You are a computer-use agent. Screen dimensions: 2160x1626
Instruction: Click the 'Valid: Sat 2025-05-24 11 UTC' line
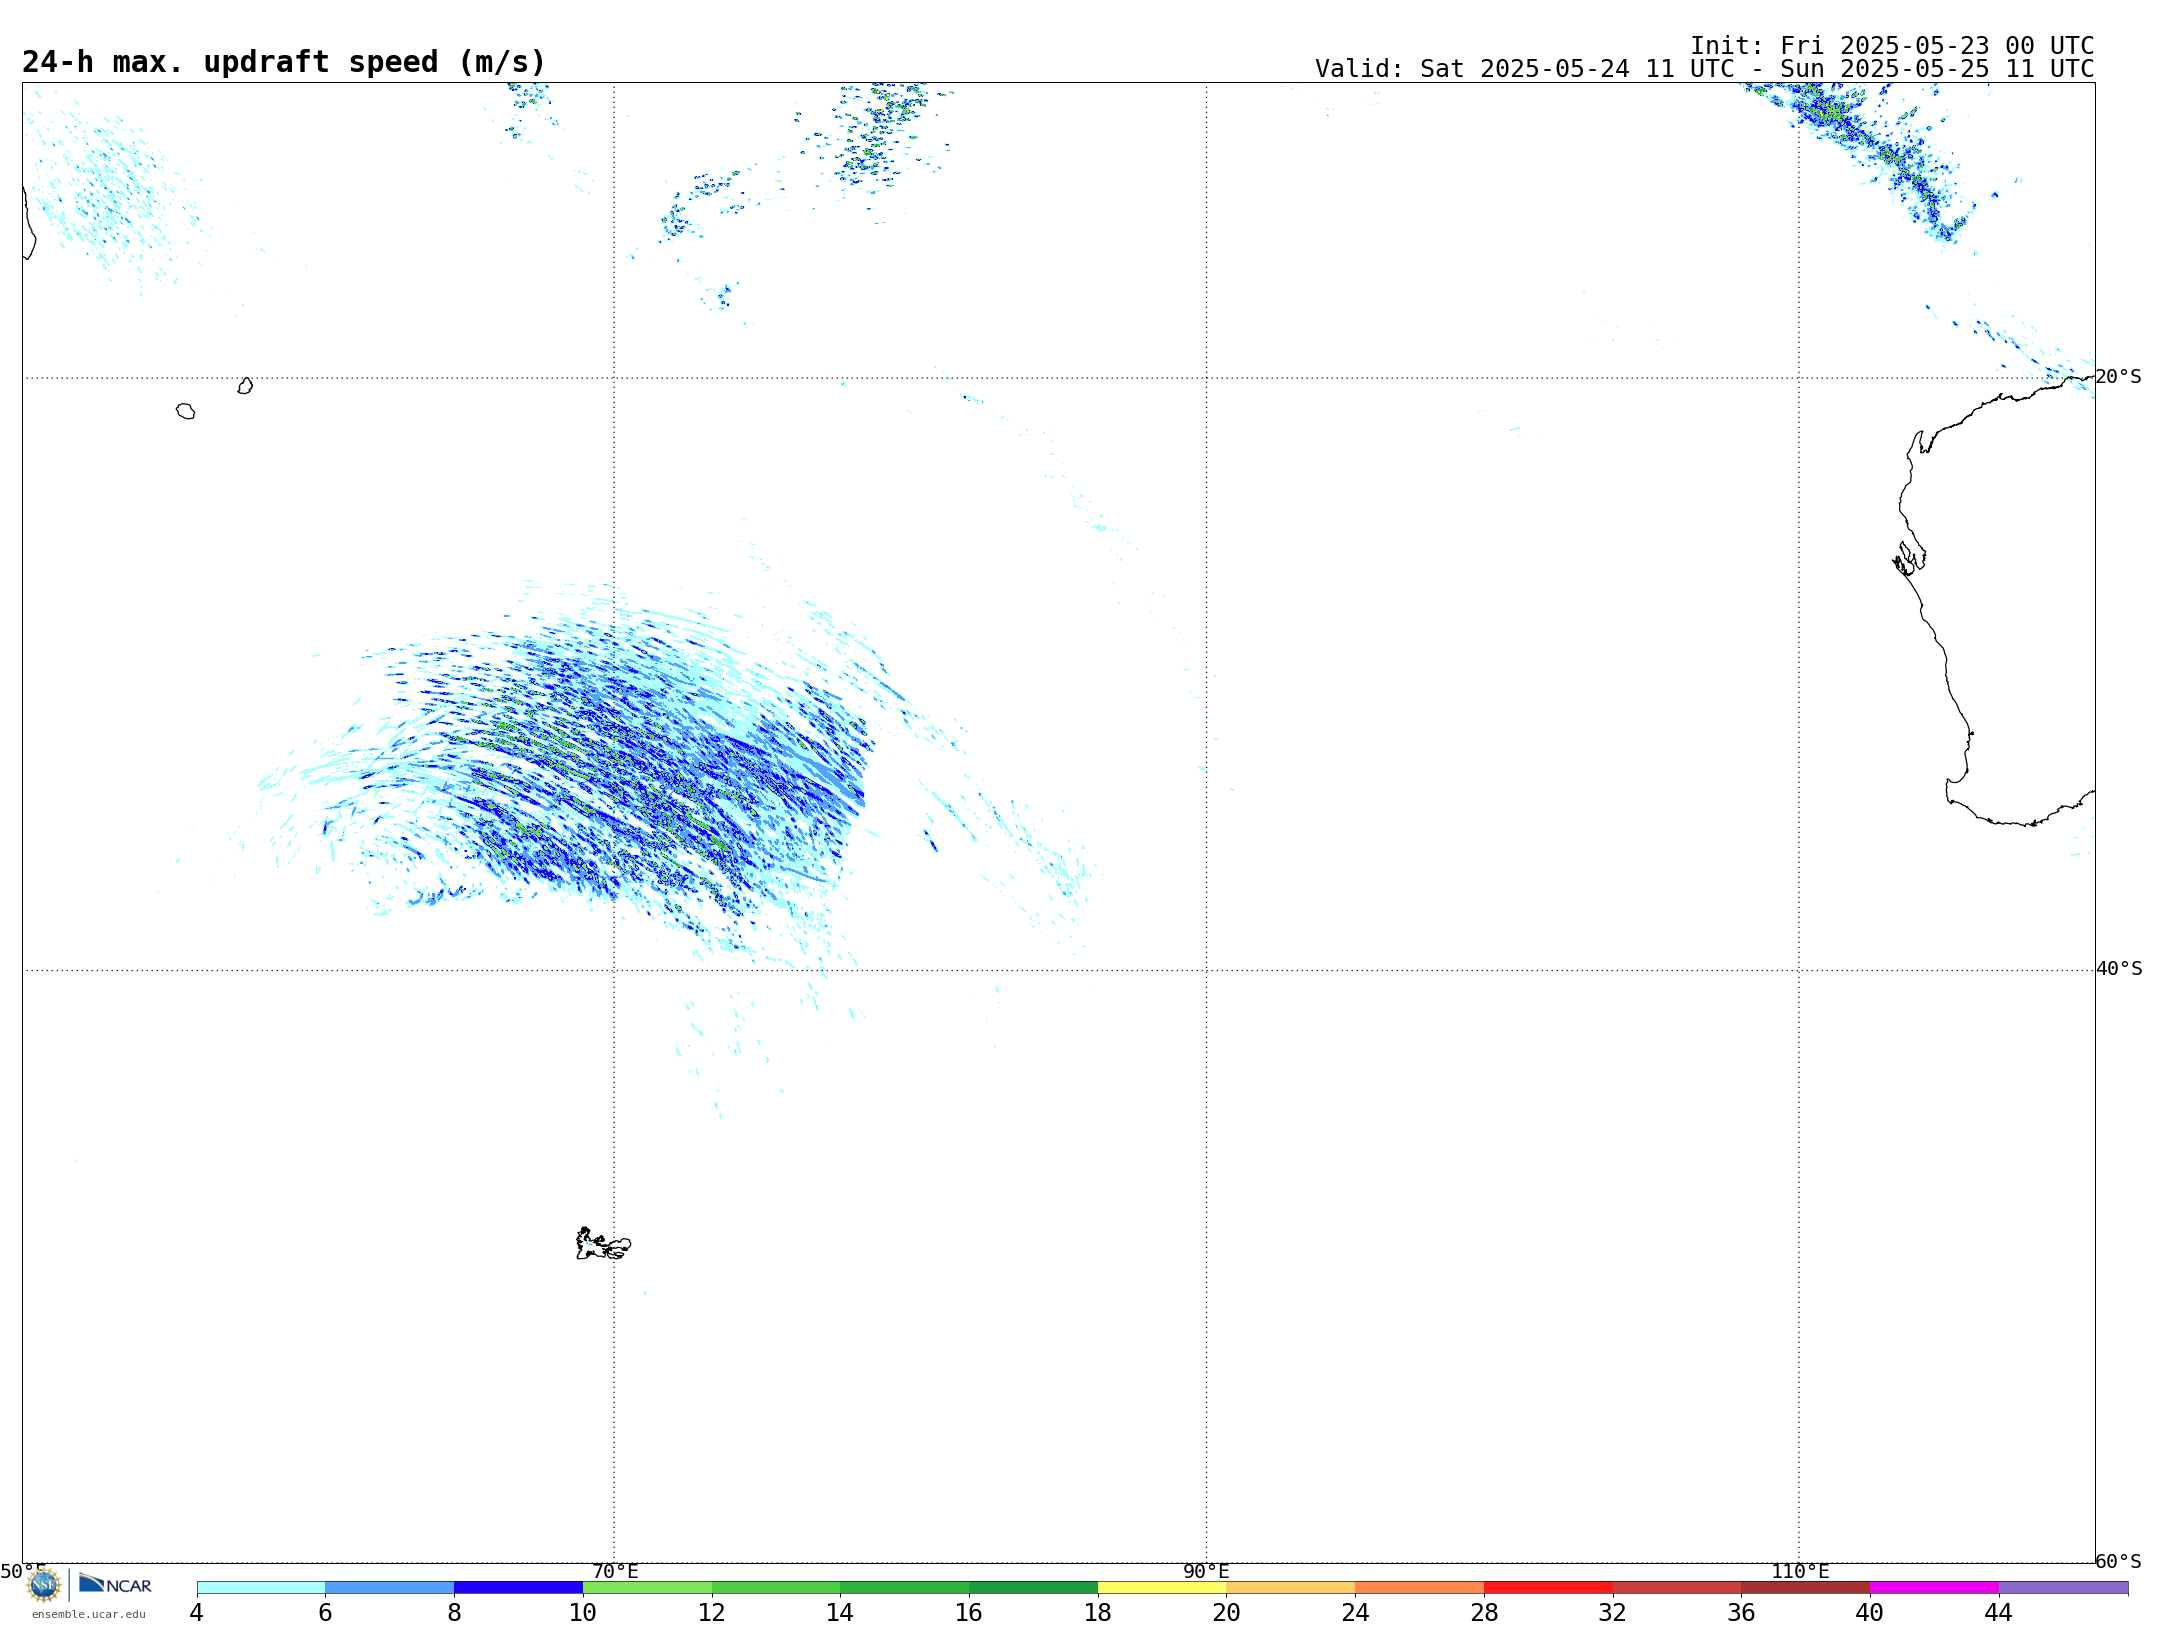pyautogui.click(x=1705, y=69)
